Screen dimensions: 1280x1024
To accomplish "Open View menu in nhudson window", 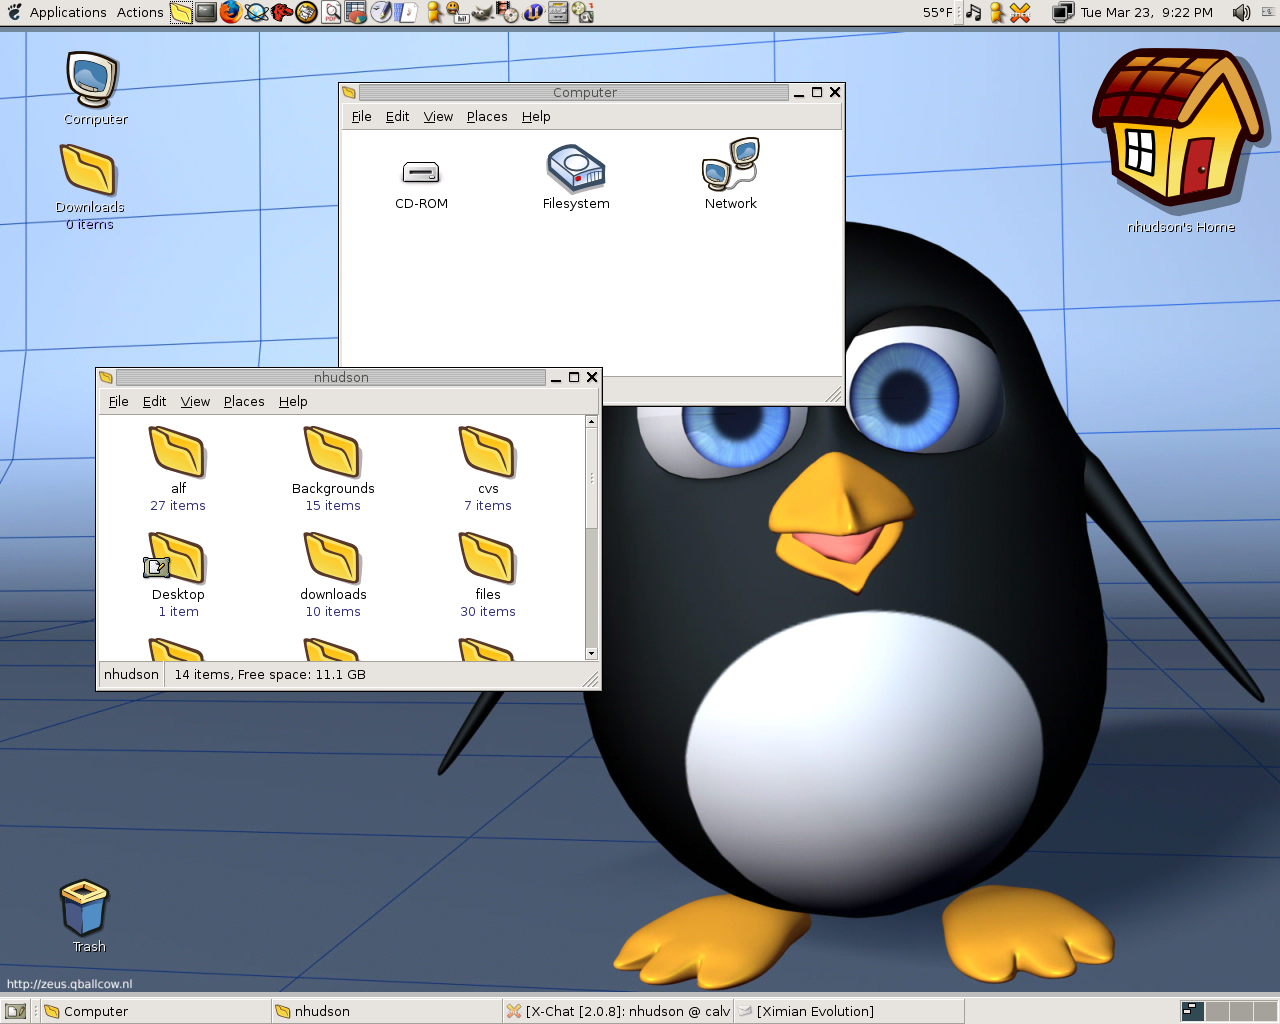I will (x=195, y=402).
